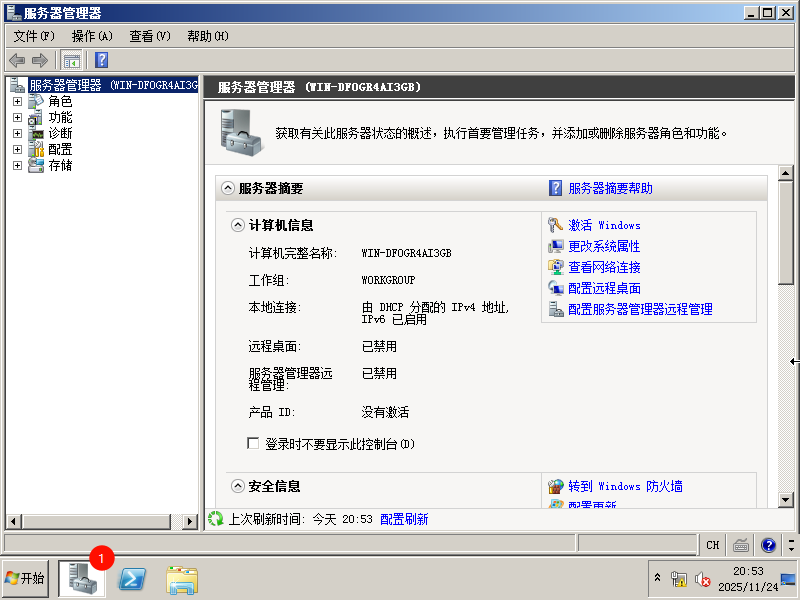This screenshot has width=800, height=600.
Task: Click WORKGROUP value text
Action: coord(388,280)
